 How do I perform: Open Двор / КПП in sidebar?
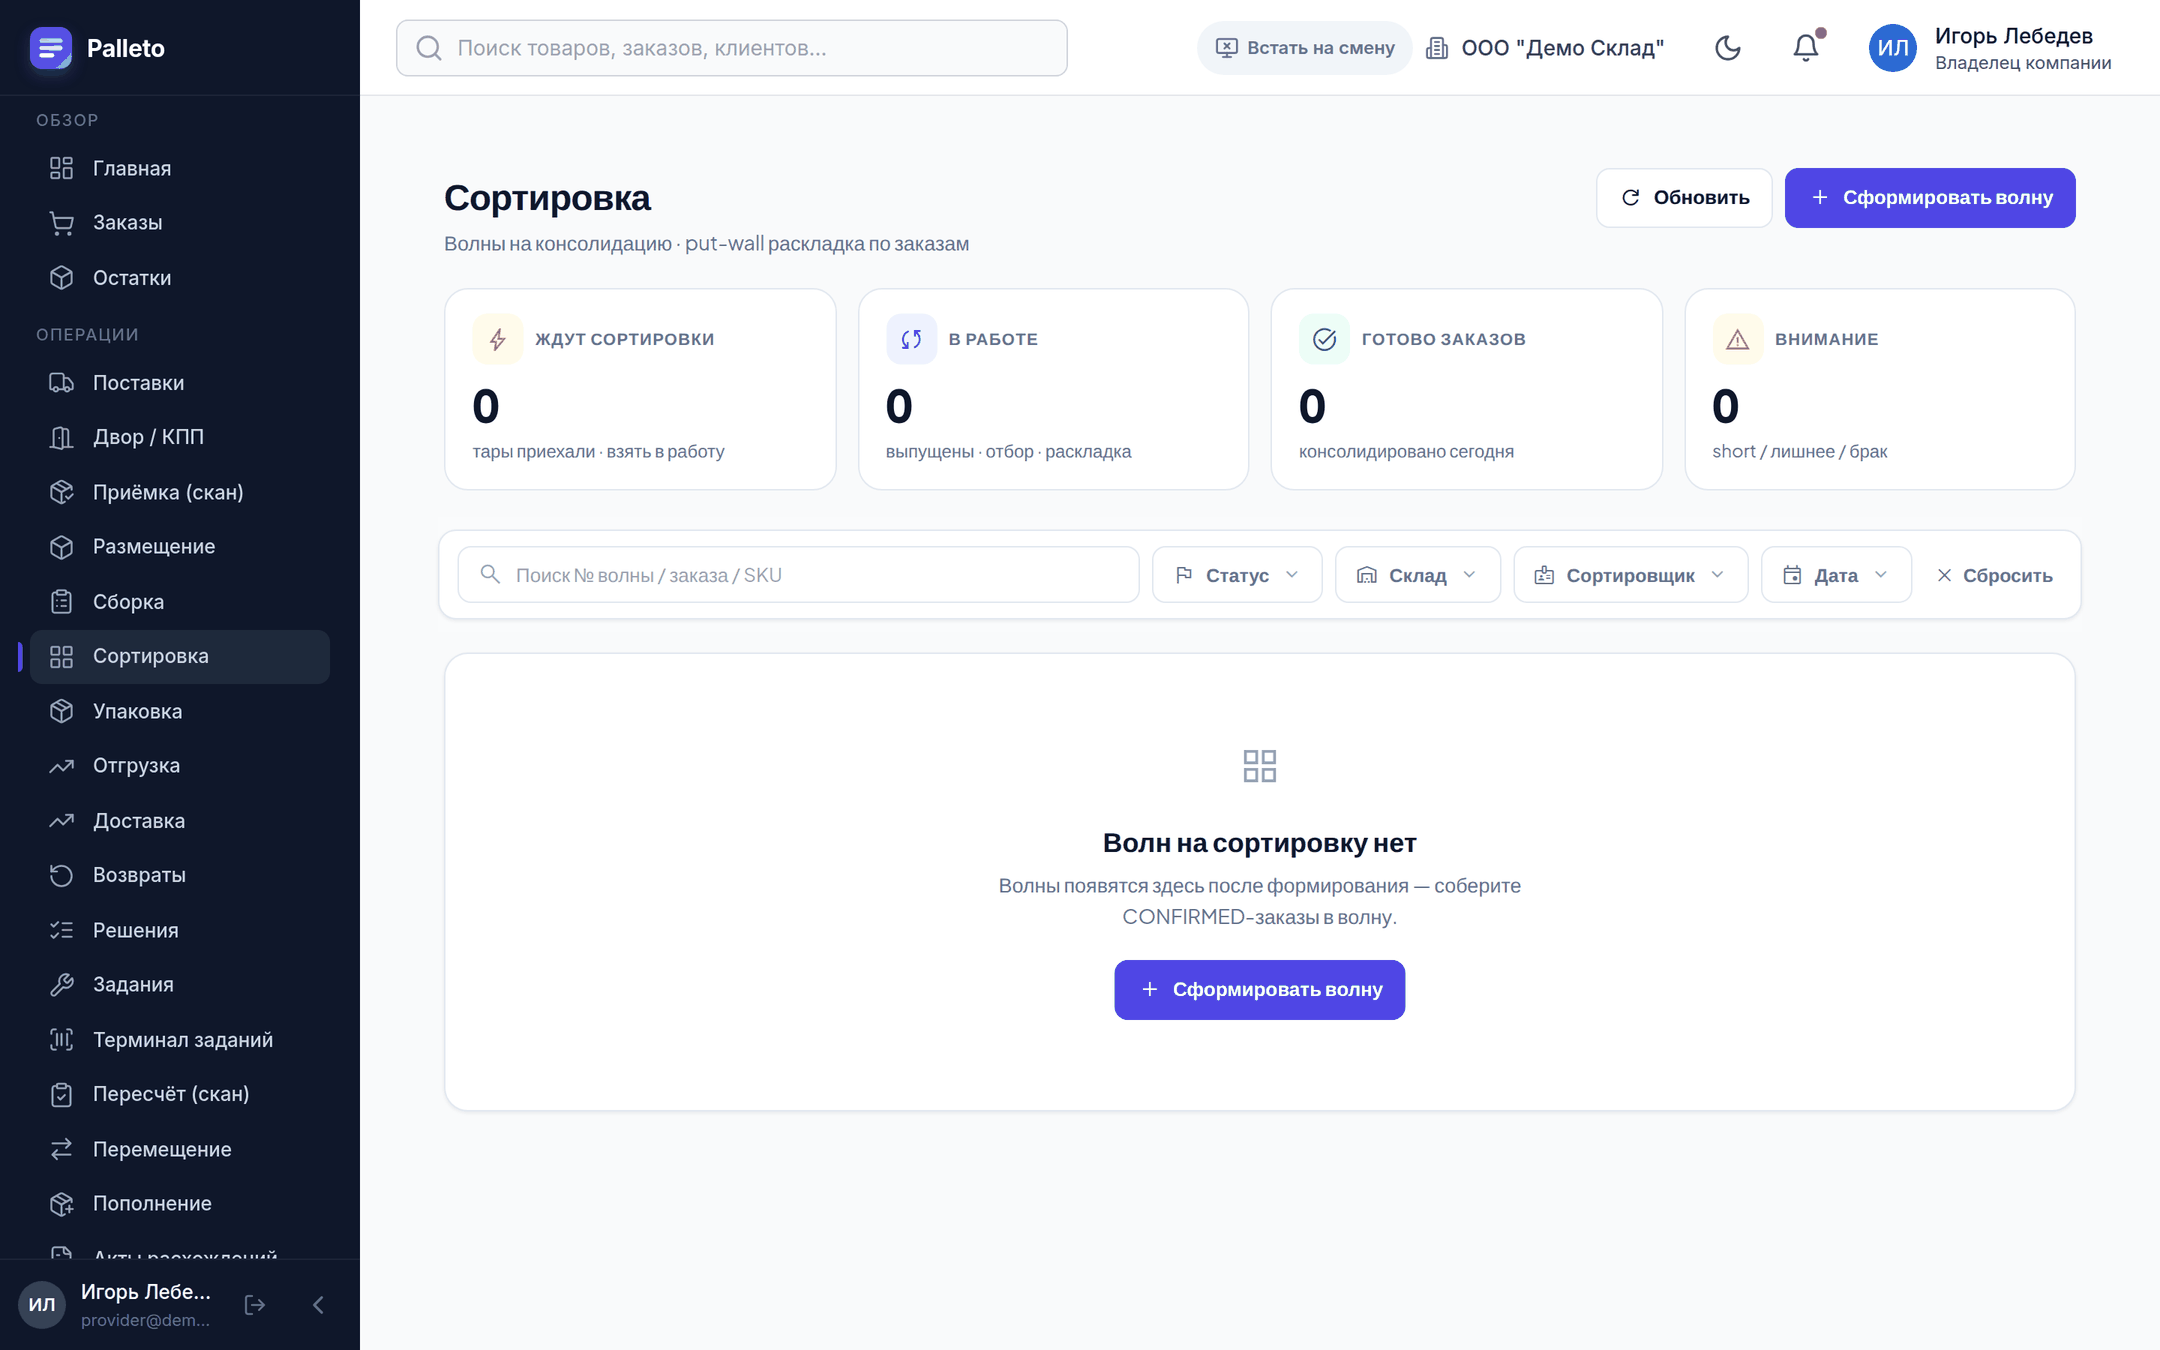click(180, 437)
